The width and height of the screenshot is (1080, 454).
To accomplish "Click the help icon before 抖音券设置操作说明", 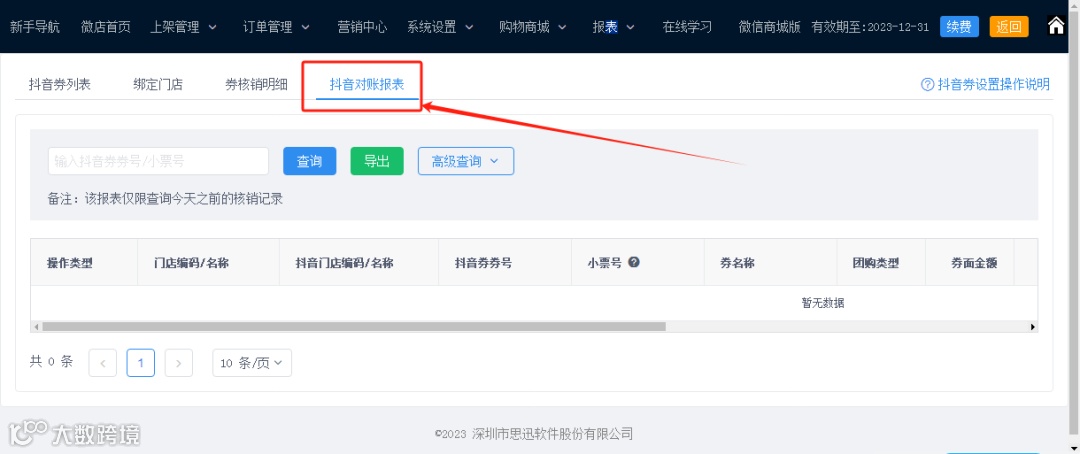I will pos(927,85).
